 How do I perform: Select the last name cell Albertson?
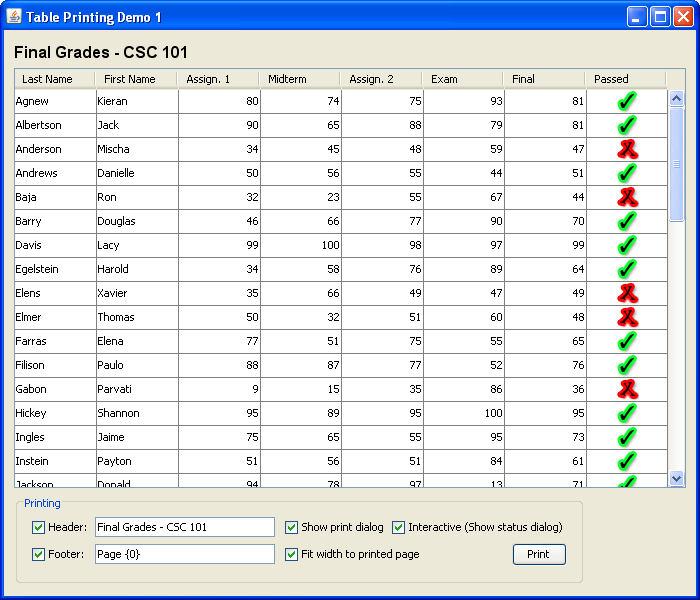pyautogui.click(x=55, y=125)
